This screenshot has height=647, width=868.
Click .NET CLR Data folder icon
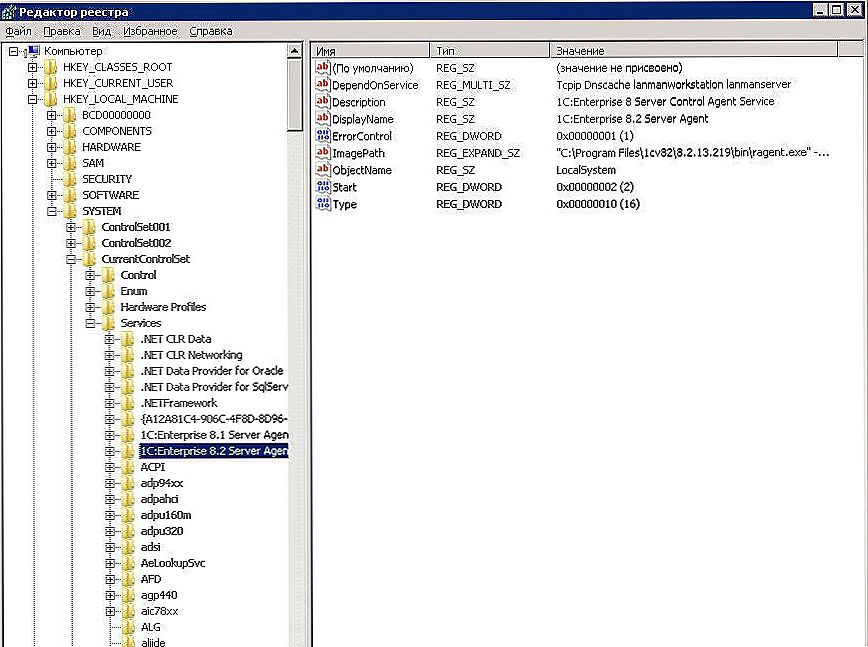(x=128, y=340)
